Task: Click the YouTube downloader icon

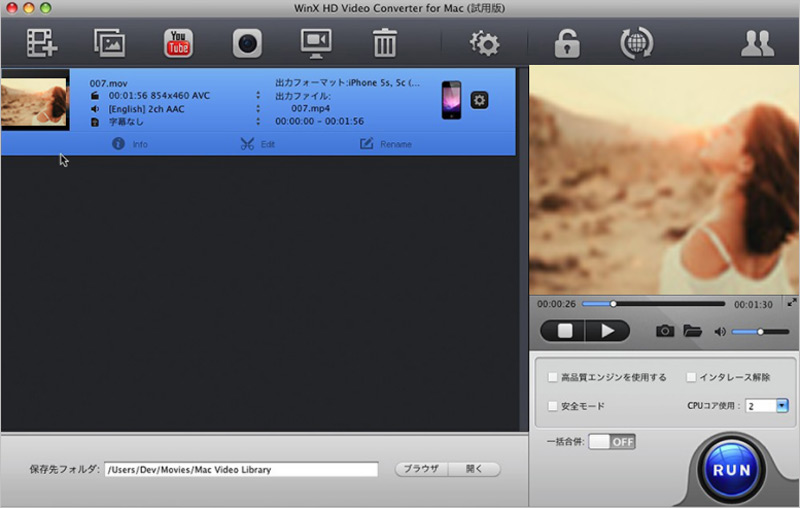Action: 178,43
